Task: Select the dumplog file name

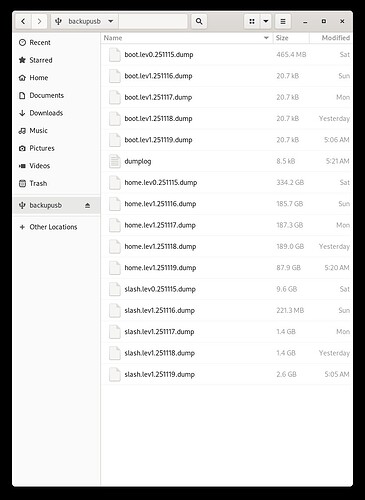Action: pos(138,161)
